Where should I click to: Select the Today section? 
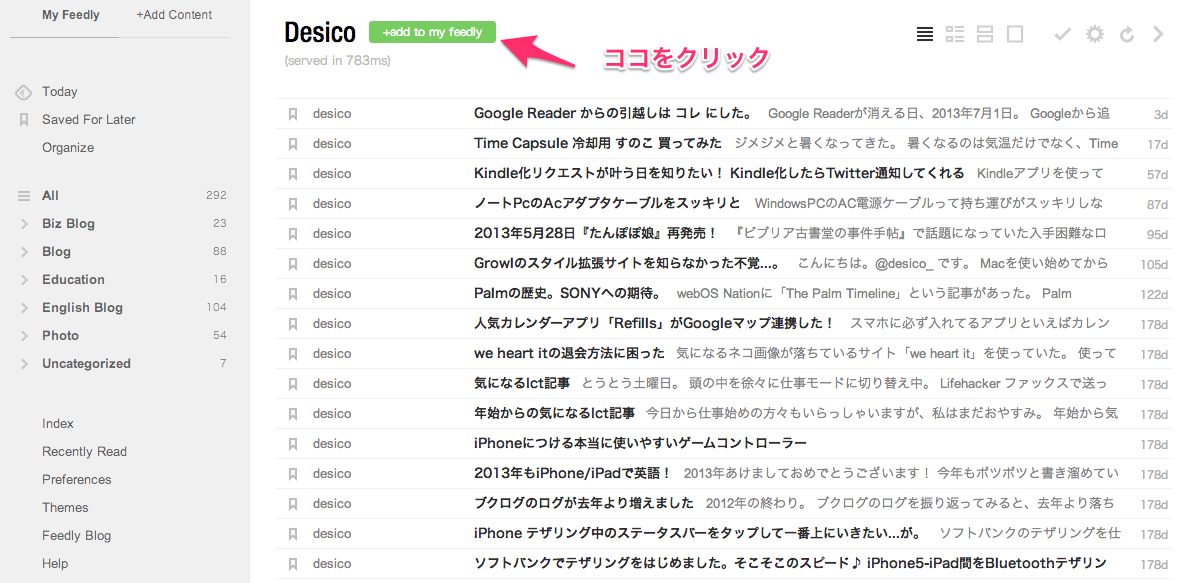coord(62,91)
